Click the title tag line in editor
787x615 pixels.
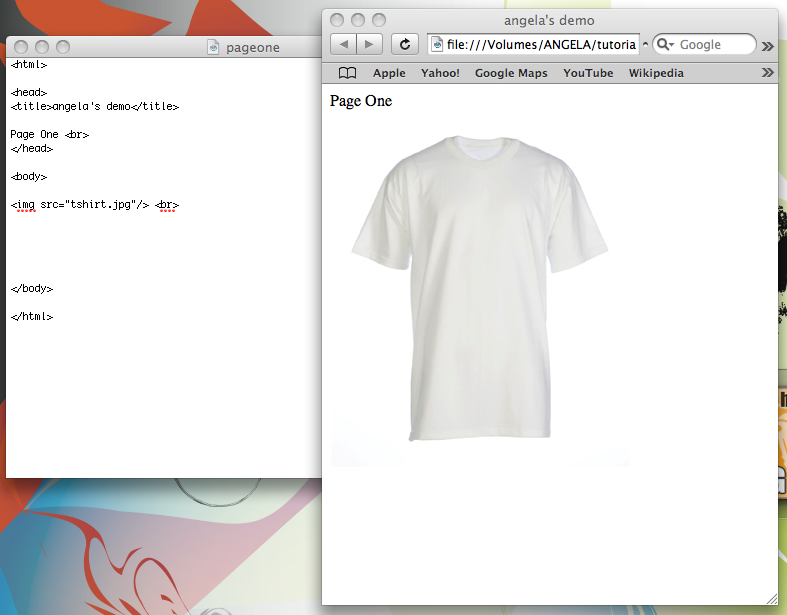tap(94, 106)
